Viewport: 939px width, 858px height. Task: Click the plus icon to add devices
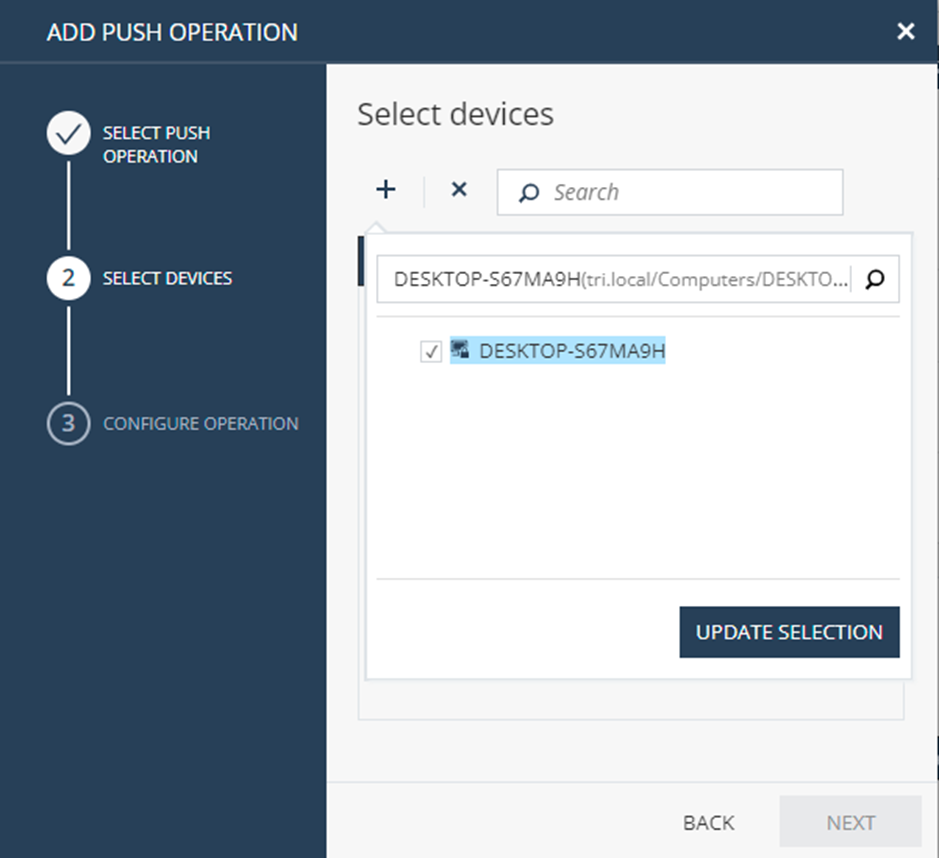[386, 189]
